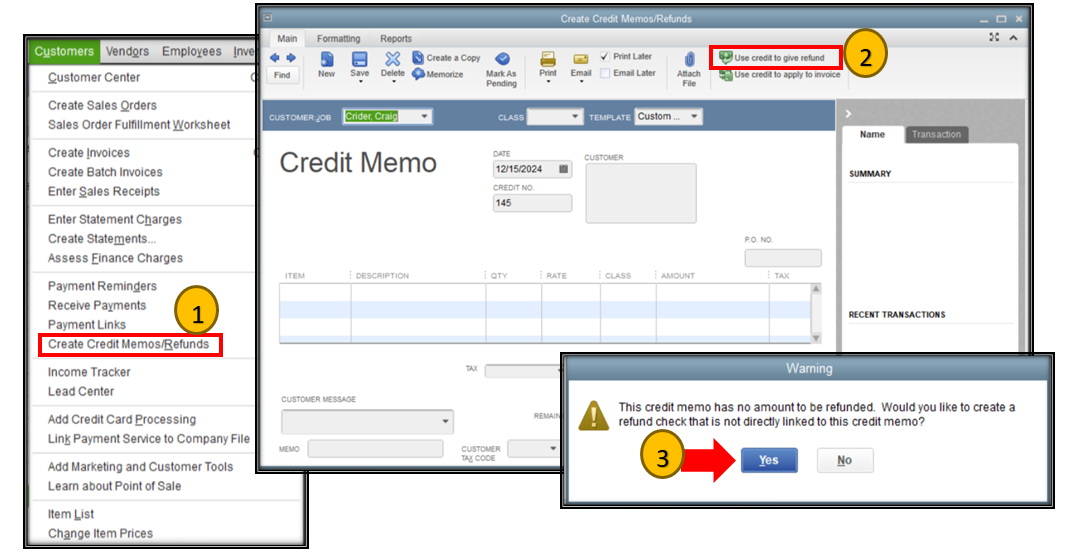The width and height of the screenshot is (1069, 556).
Task: Switch to the Reports tab
Action: [x=396, y=39]
